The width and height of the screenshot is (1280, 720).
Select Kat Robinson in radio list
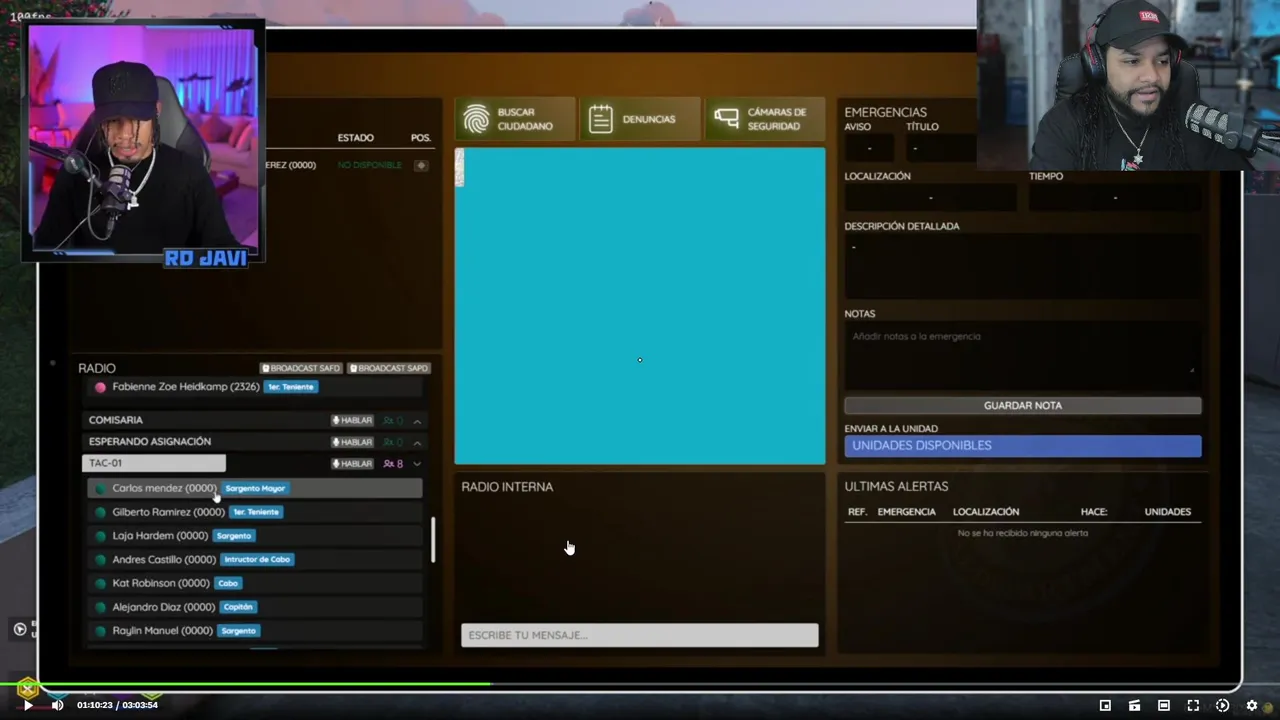pyautogui.click(x=254, y=583)
